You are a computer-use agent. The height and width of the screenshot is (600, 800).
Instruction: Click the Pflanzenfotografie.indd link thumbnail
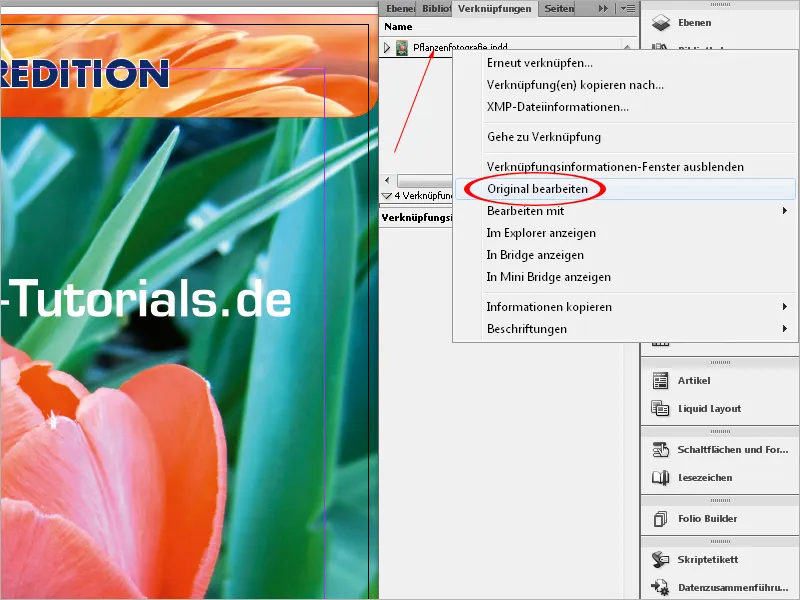click(x=402, y=48)
